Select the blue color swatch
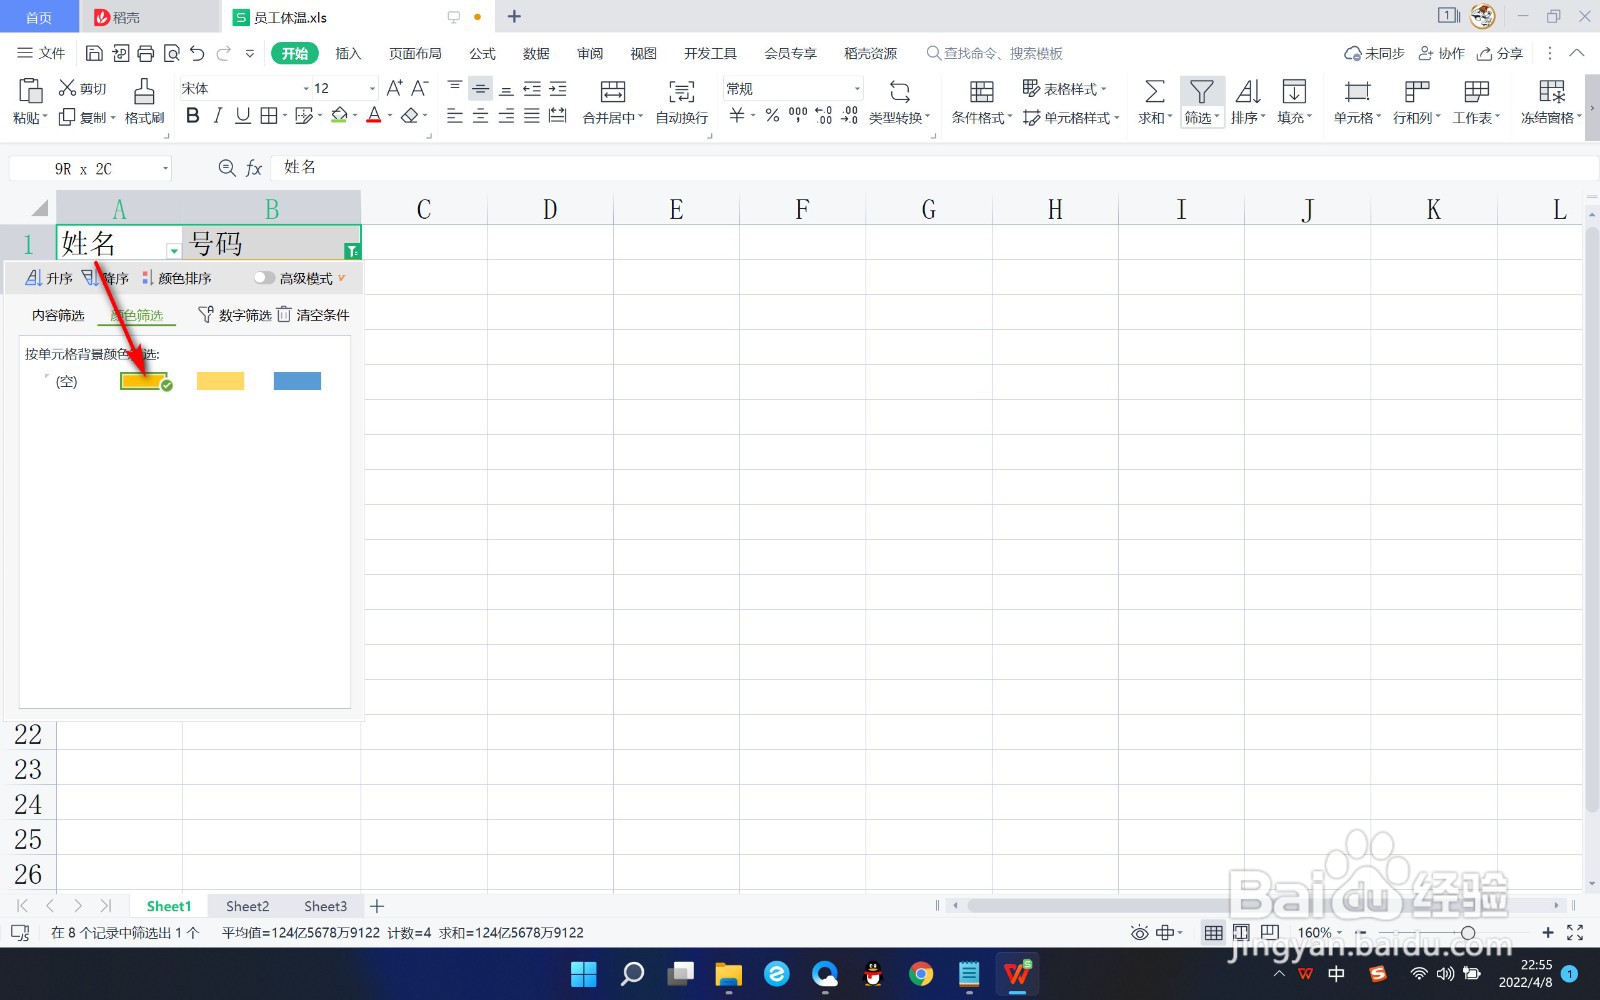Screen dimensions: 1600x1000 point(297,381)
